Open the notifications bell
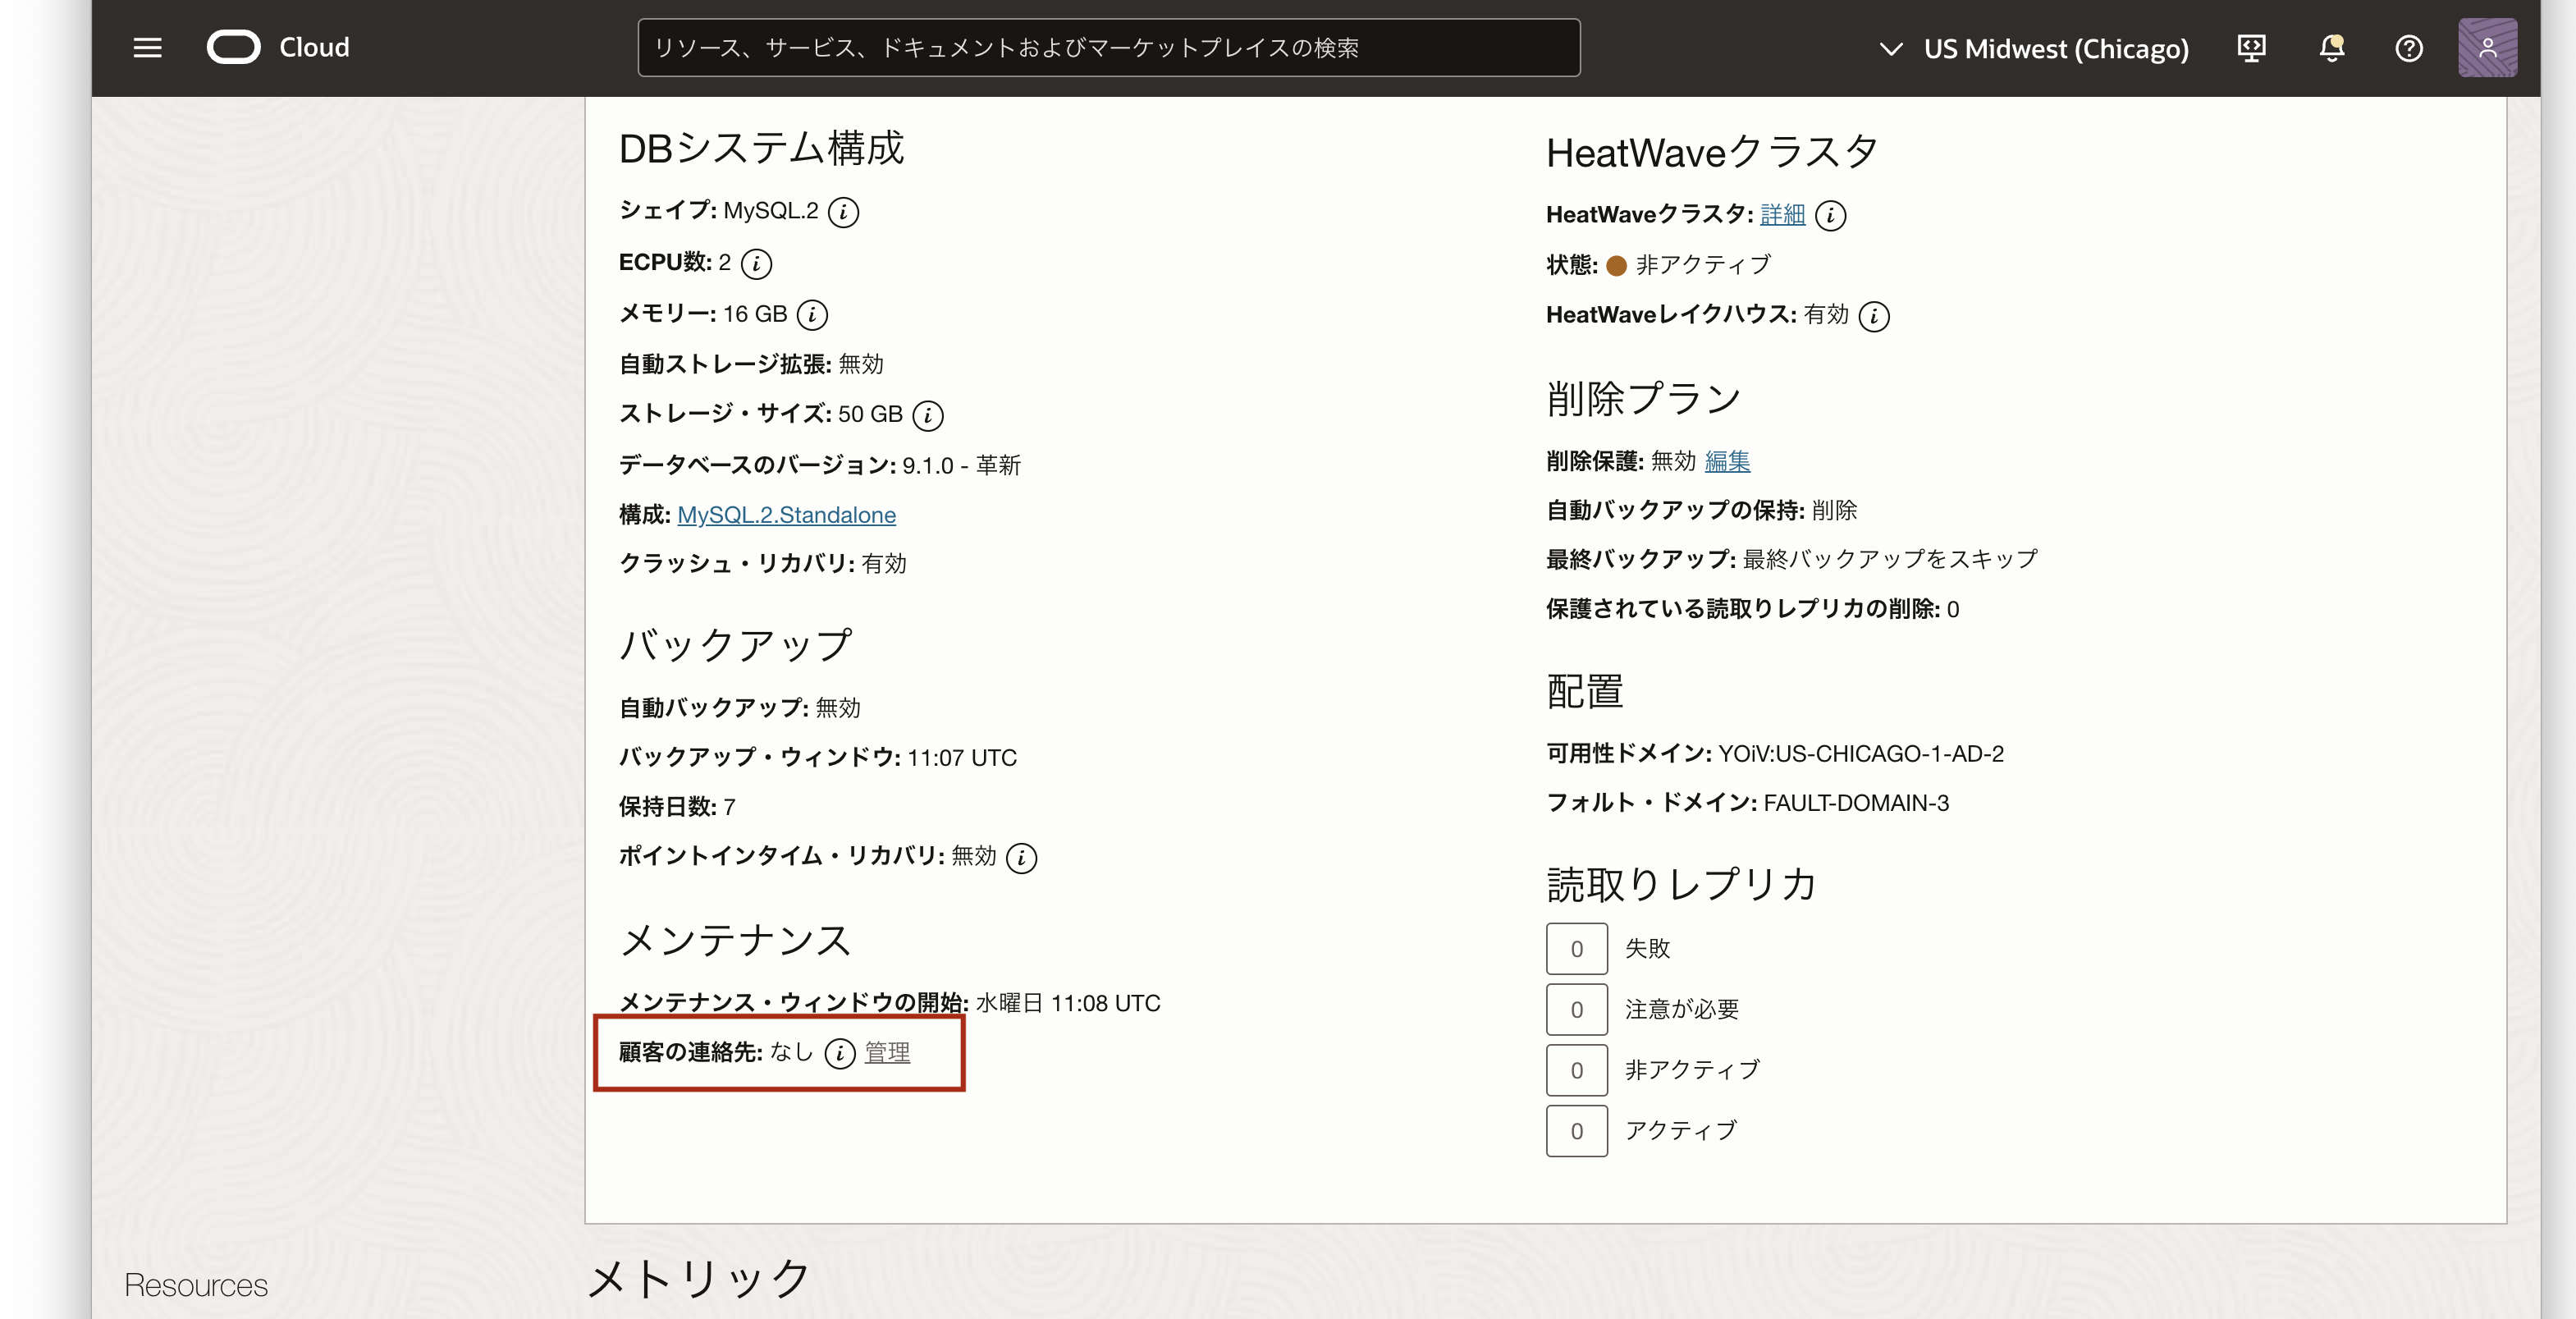The width and height of the screenshot is (2576, 1319). pos(2331,48)
